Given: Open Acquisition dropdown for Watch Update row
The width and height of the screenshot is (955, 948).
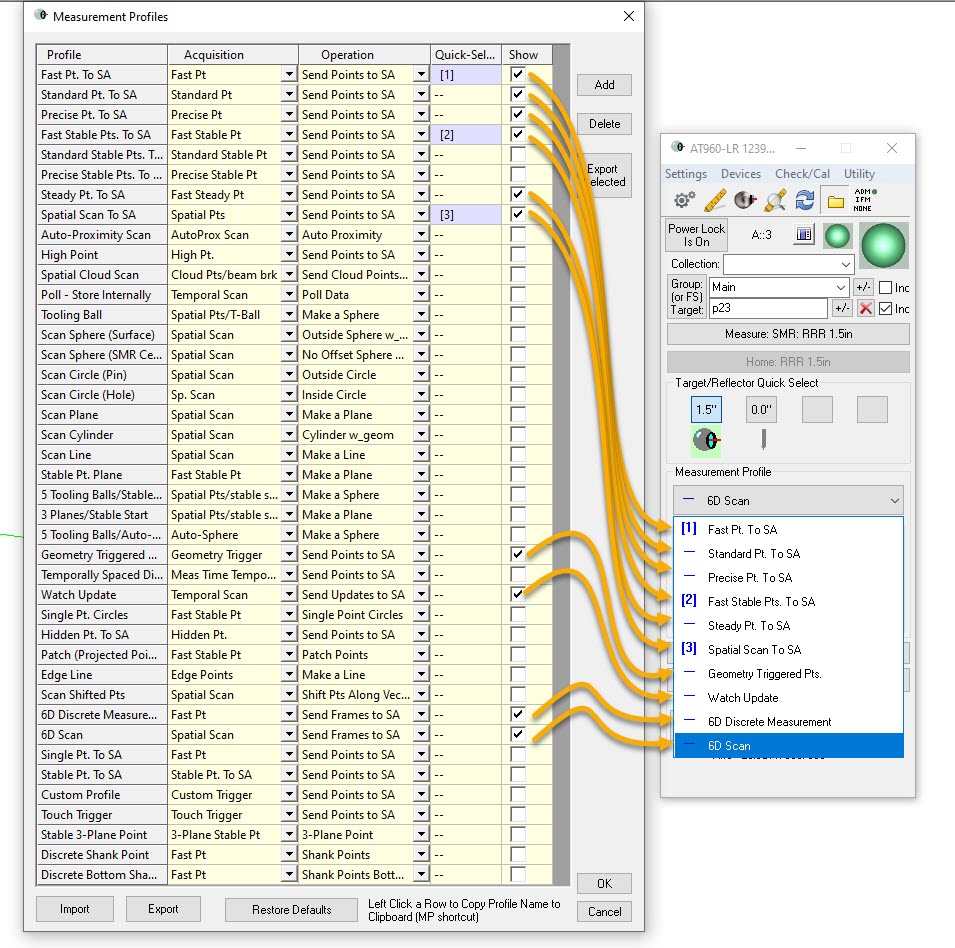Looking at the screenshot, I should point(289,595).
